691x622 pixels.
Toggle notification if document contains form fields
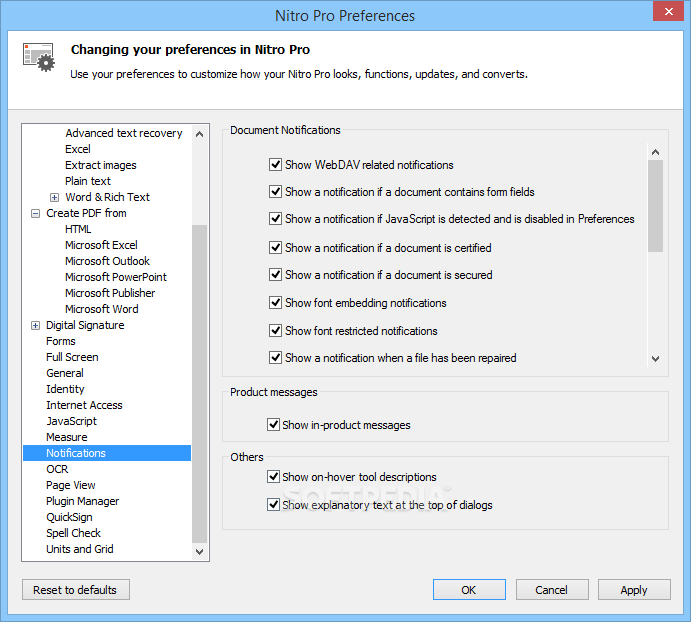pyautogui.click(x=275, y=192)
